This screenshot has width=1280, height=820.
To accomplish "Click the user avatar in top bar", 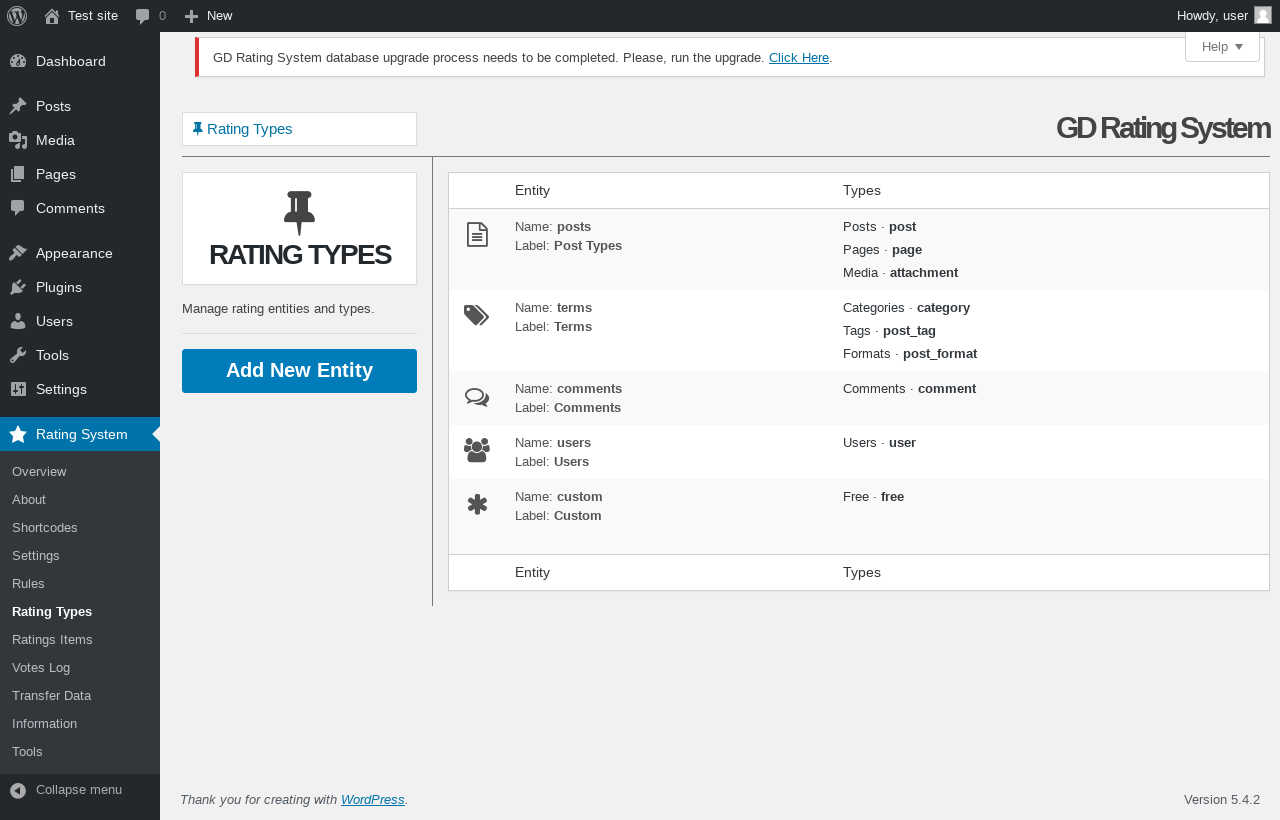I will [1262, 15].
